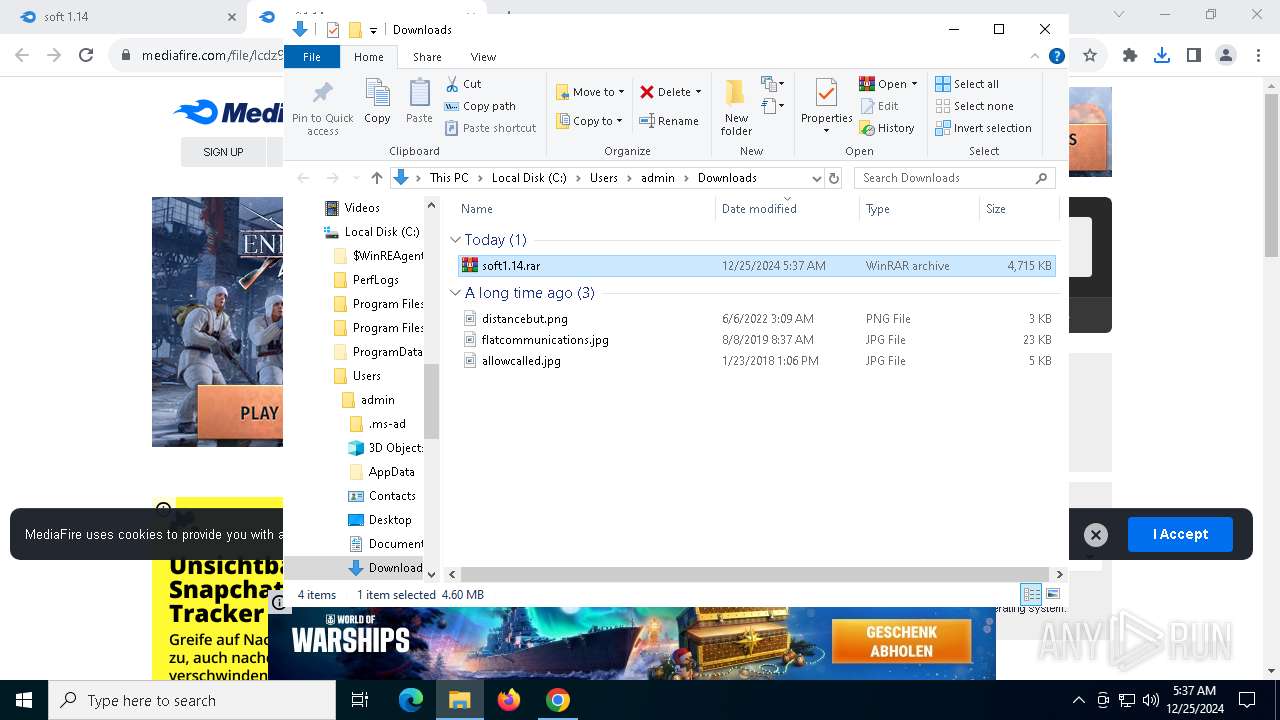
Task: Click the Explorer help question icon
Action: point(1056,57)
